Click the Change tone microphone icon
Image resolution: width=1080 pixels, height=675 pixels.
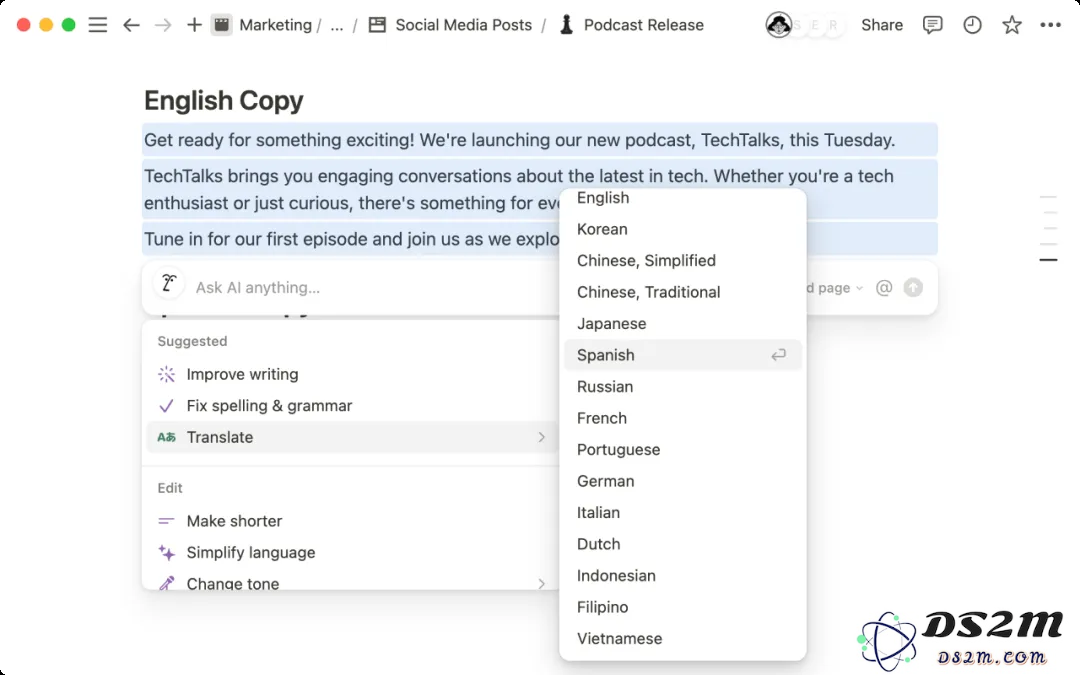pos(167,583)
